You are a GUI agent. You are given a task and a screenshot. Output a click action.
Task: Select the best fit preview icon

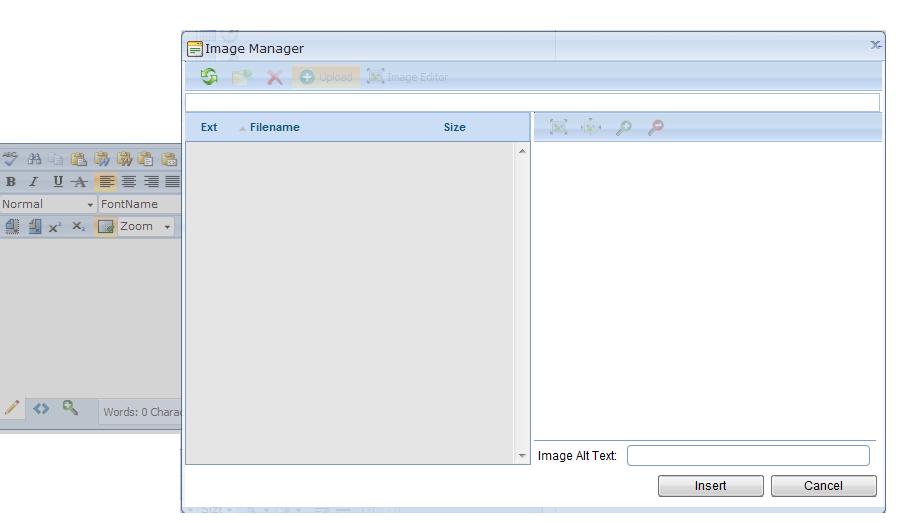coord(558,127)
